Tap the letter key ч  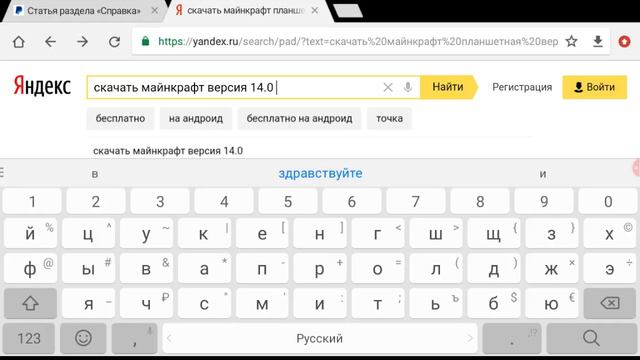point(146,303)
